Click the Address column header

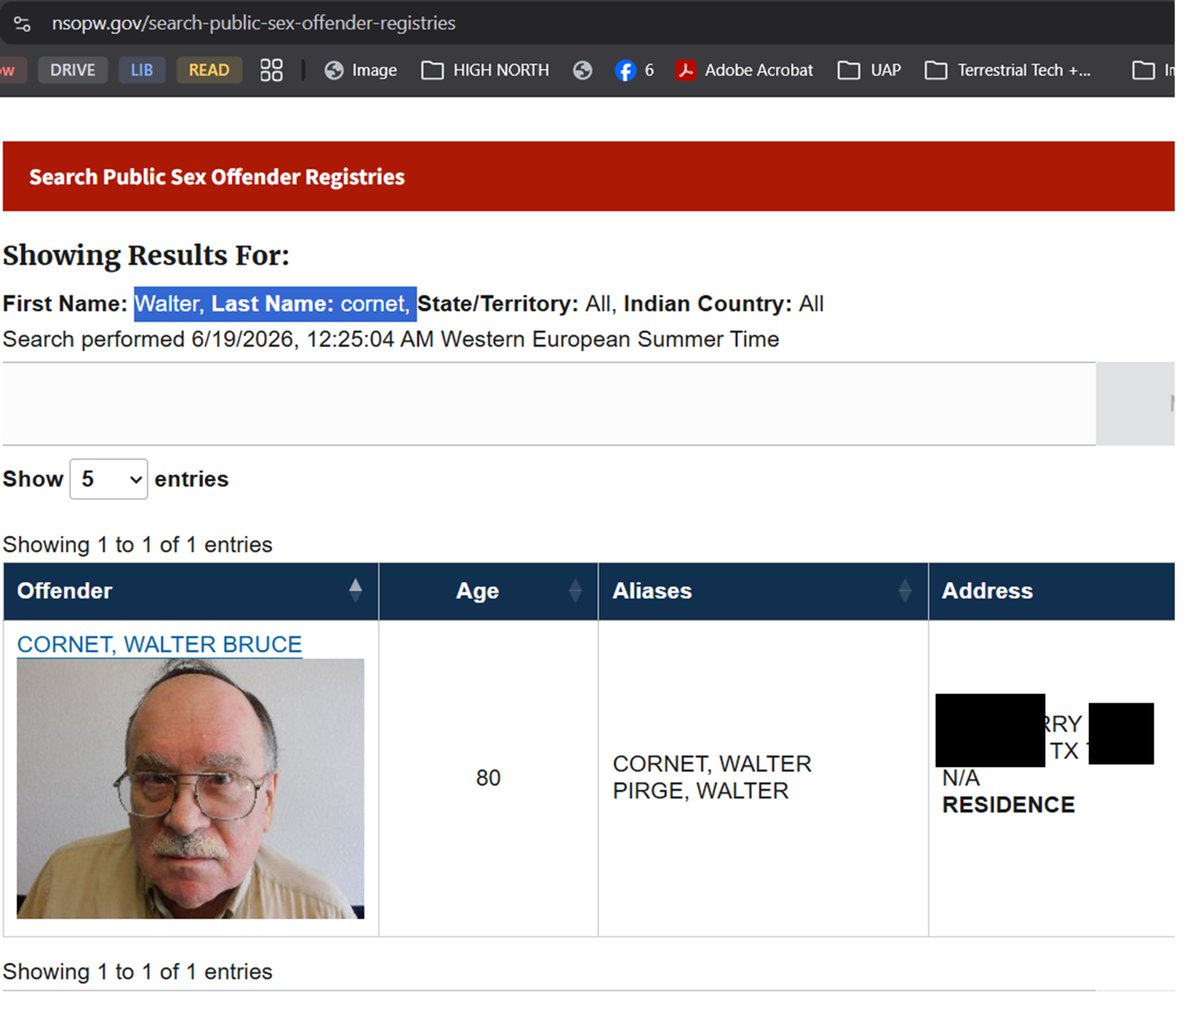pos(1051,591)
